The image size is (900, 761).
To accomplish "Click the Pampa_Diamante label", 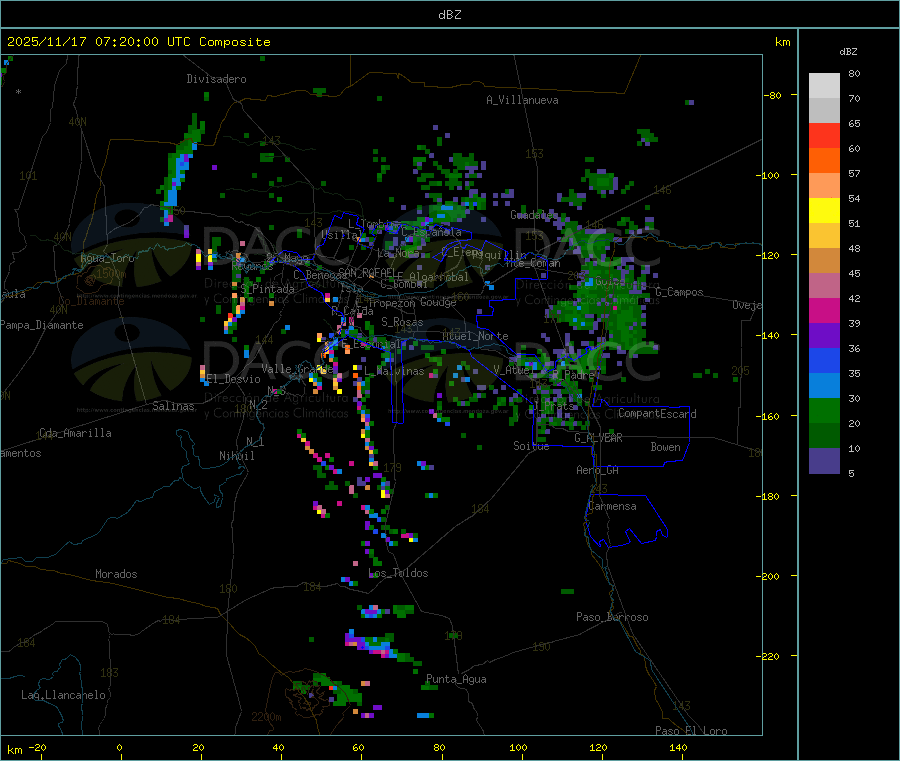I will tap(42, 325).
